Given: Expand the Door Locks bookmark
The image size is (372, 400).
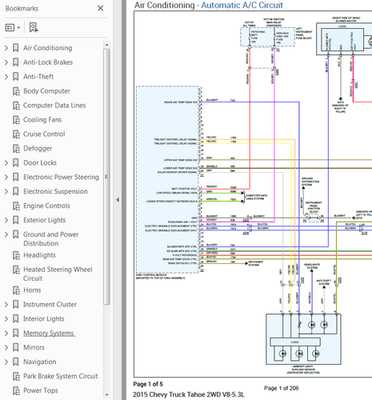Looking at the screenshot, I should [x=6, y=163].
